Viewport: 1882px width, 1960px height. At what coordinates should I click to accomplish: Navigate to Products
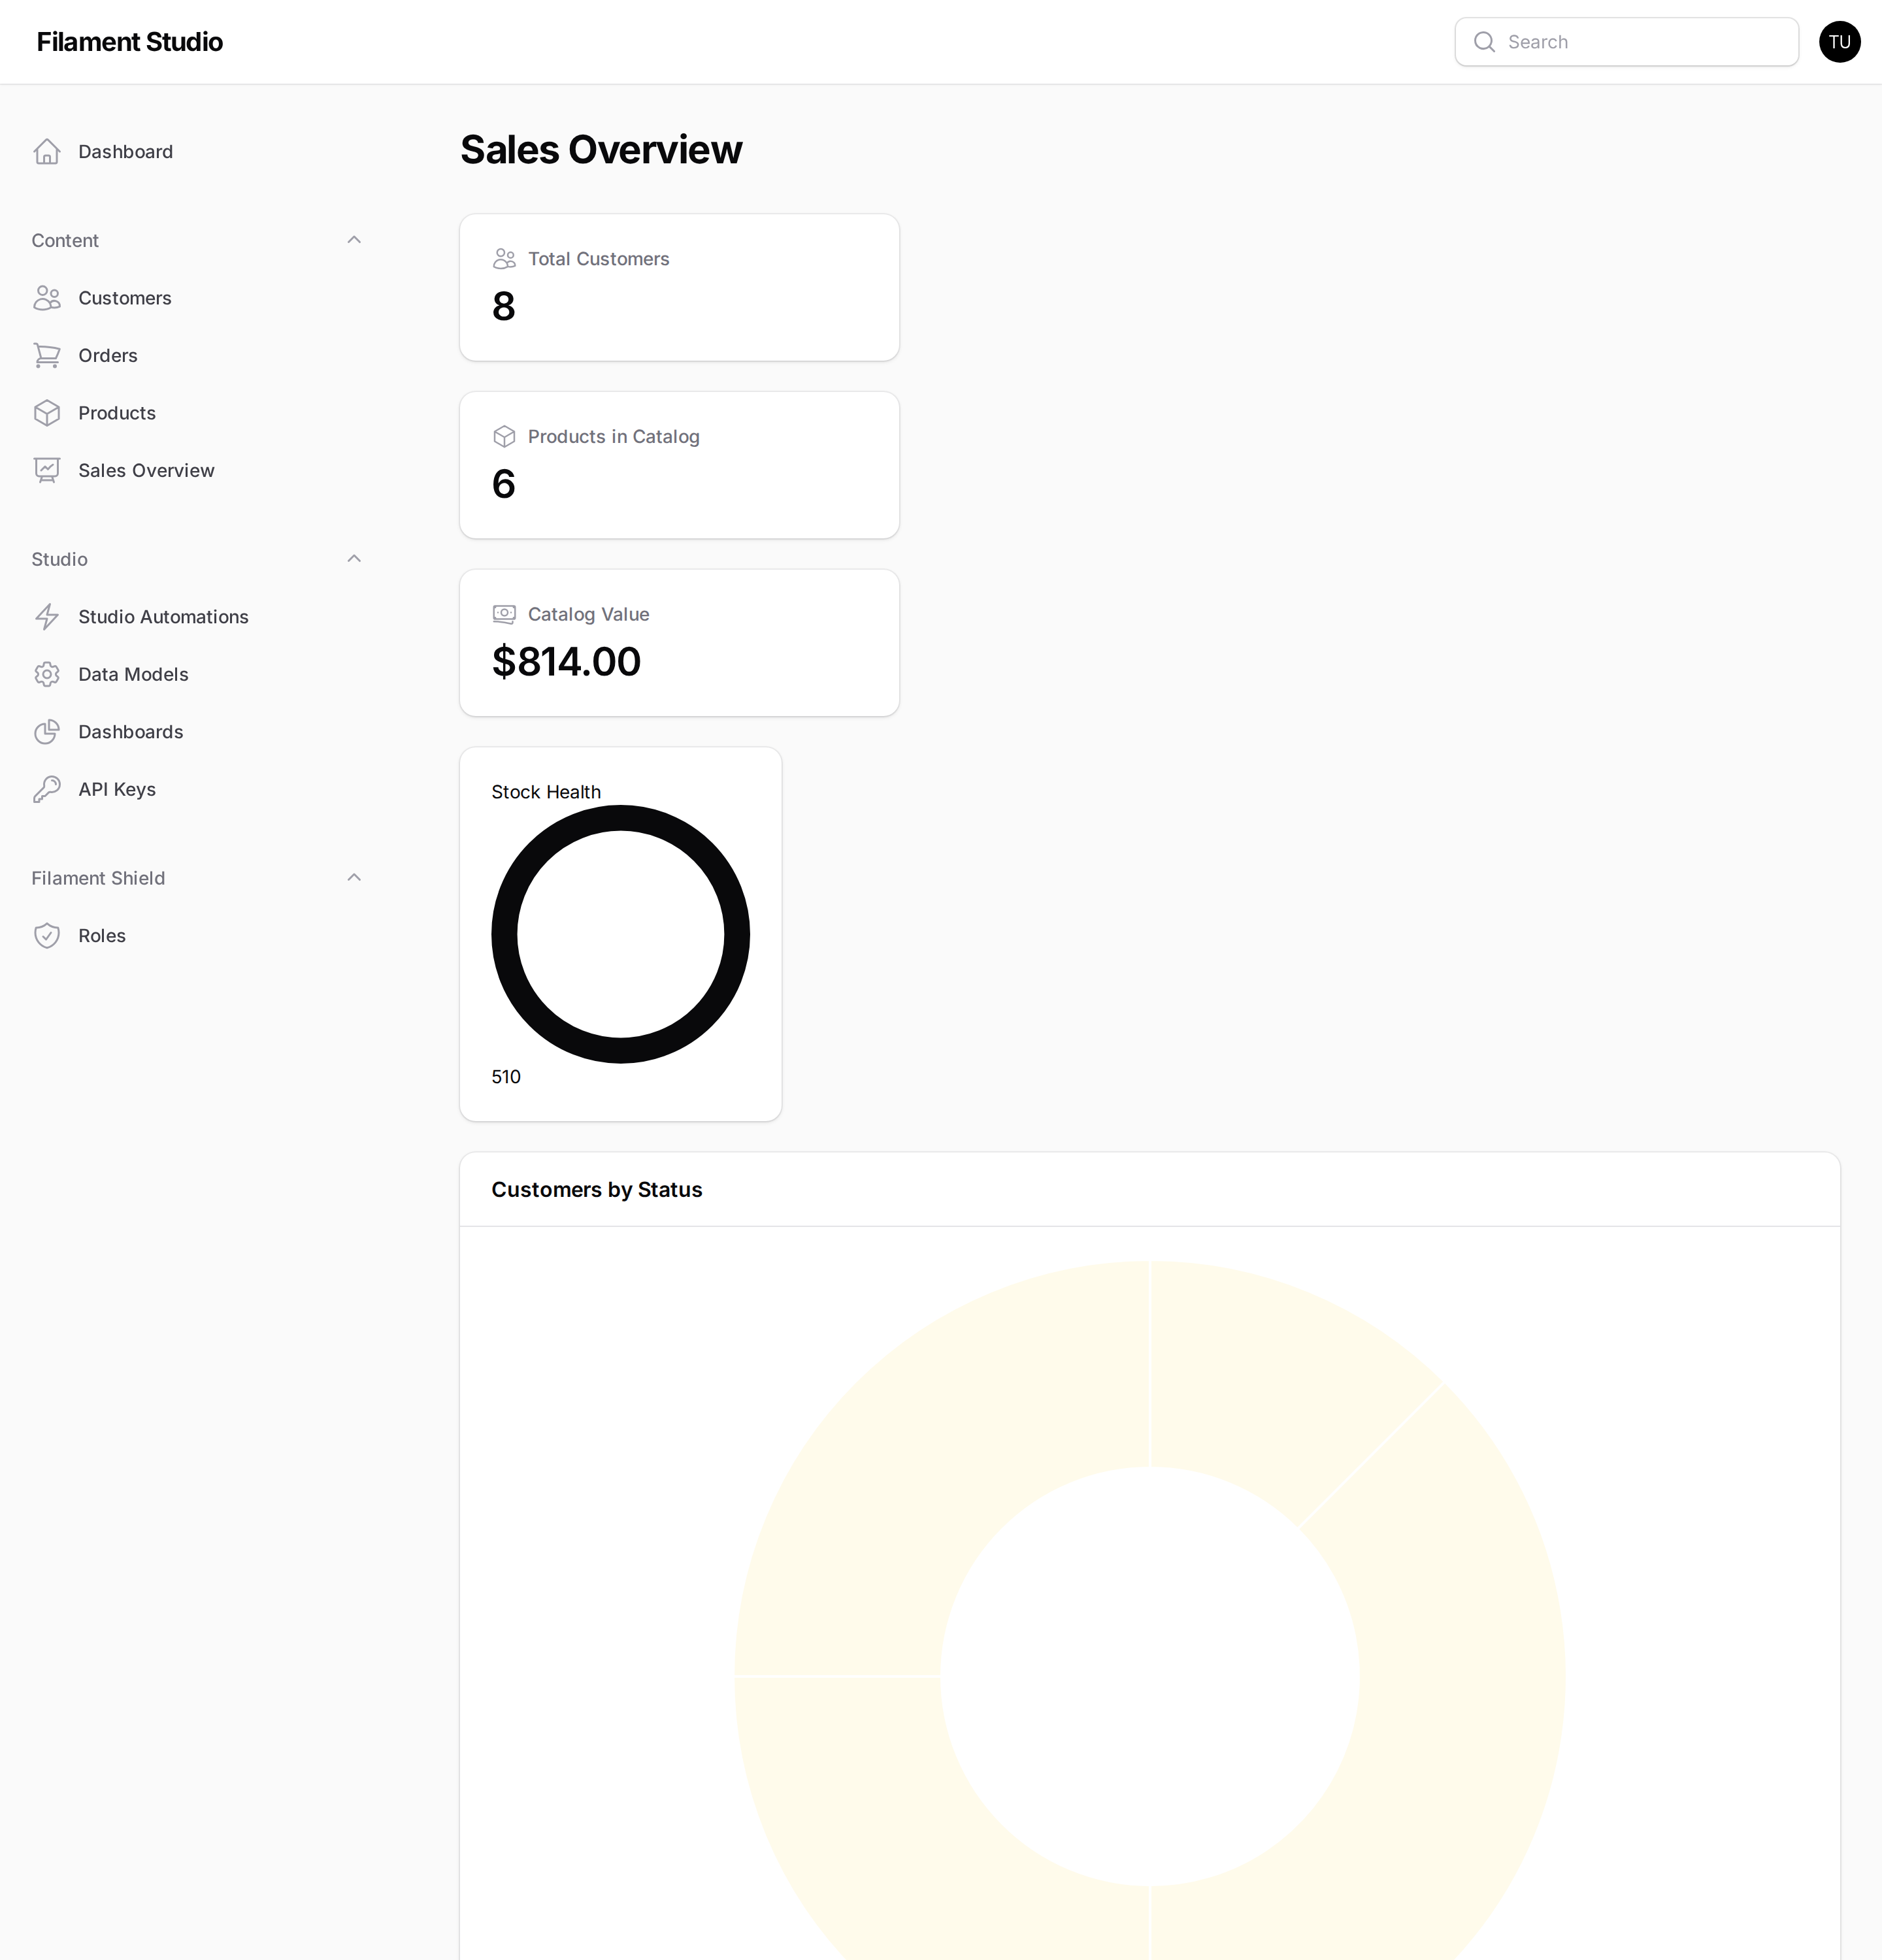tap(198, 413)
